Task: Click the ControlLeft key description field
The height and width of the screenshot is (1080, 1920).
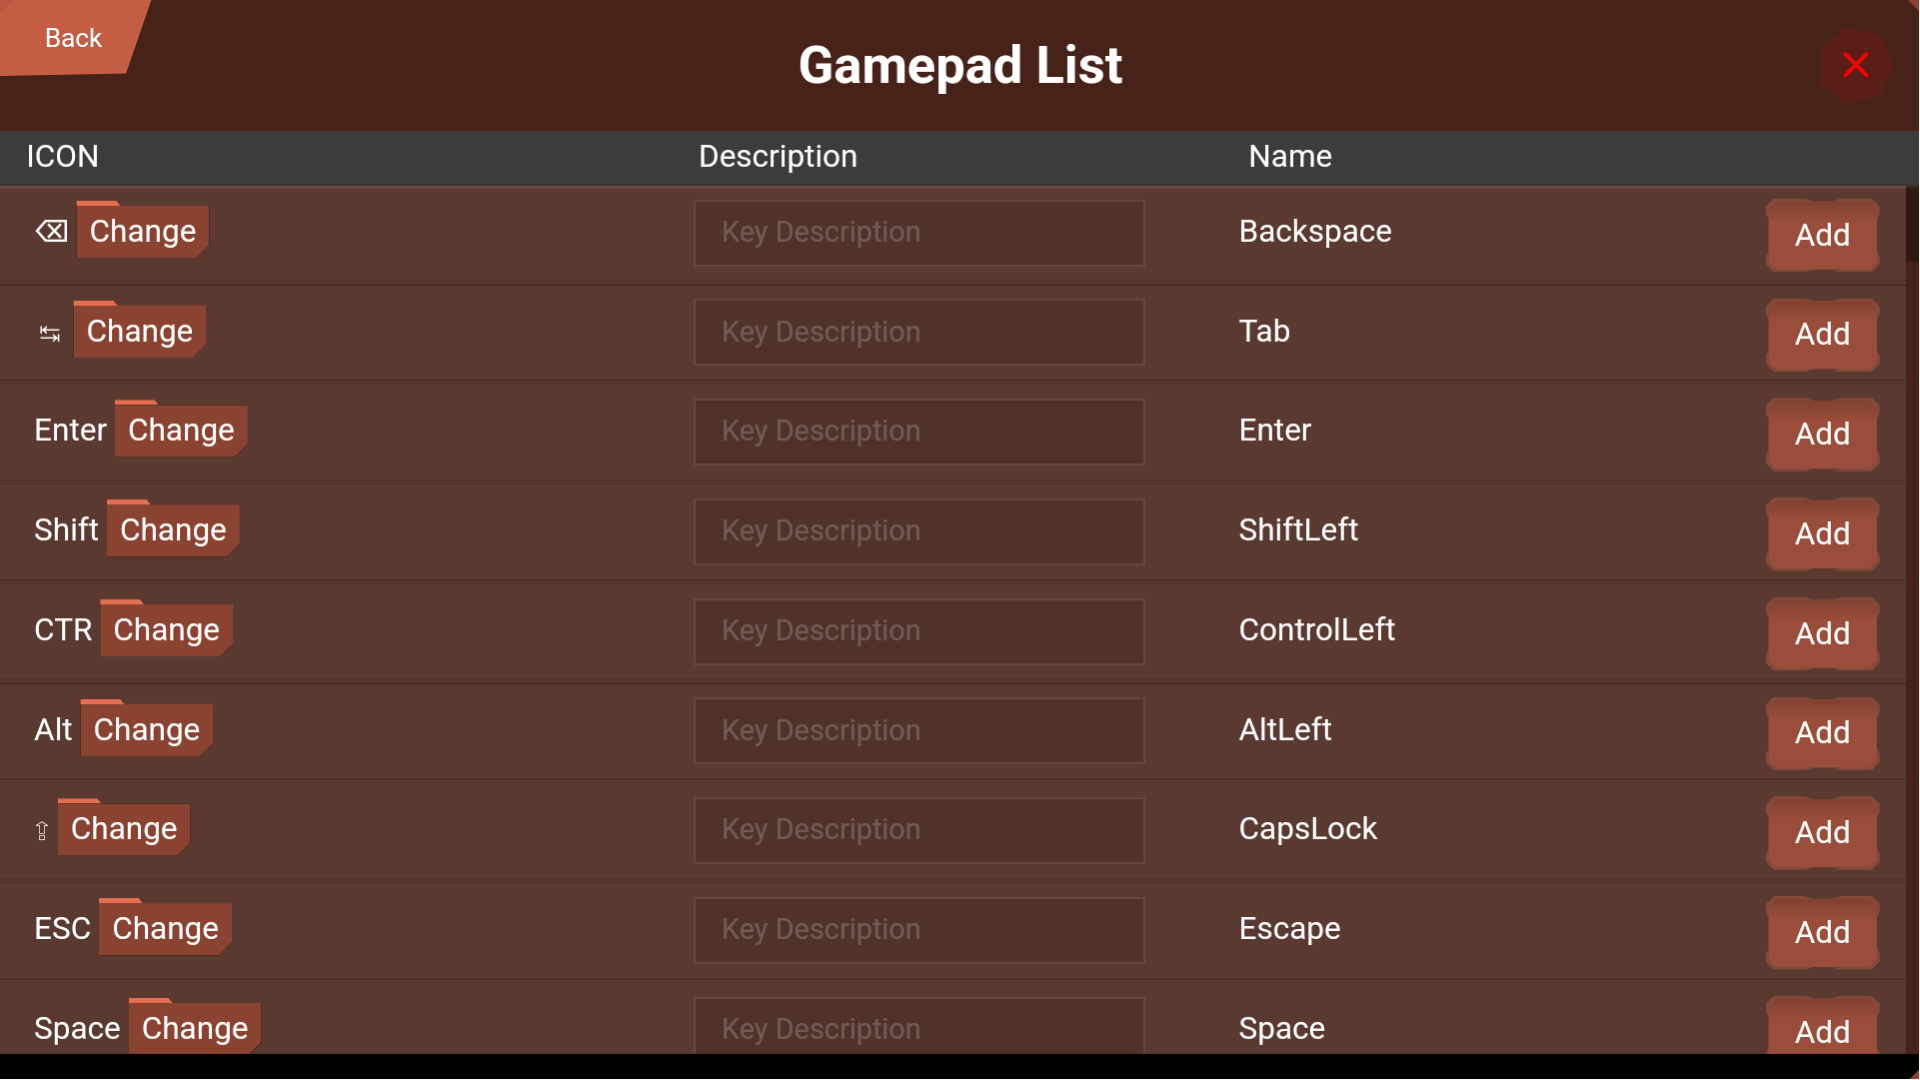Action: pyautogui.click(x=918, y=631)
